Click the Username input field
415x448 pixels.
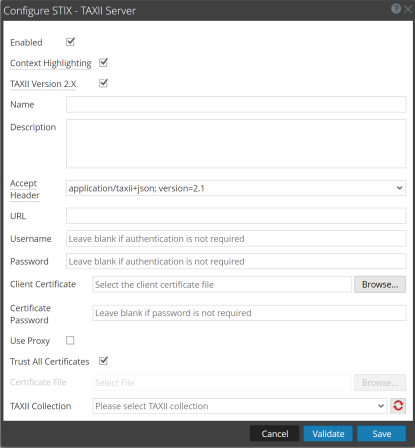coord(236,239)
